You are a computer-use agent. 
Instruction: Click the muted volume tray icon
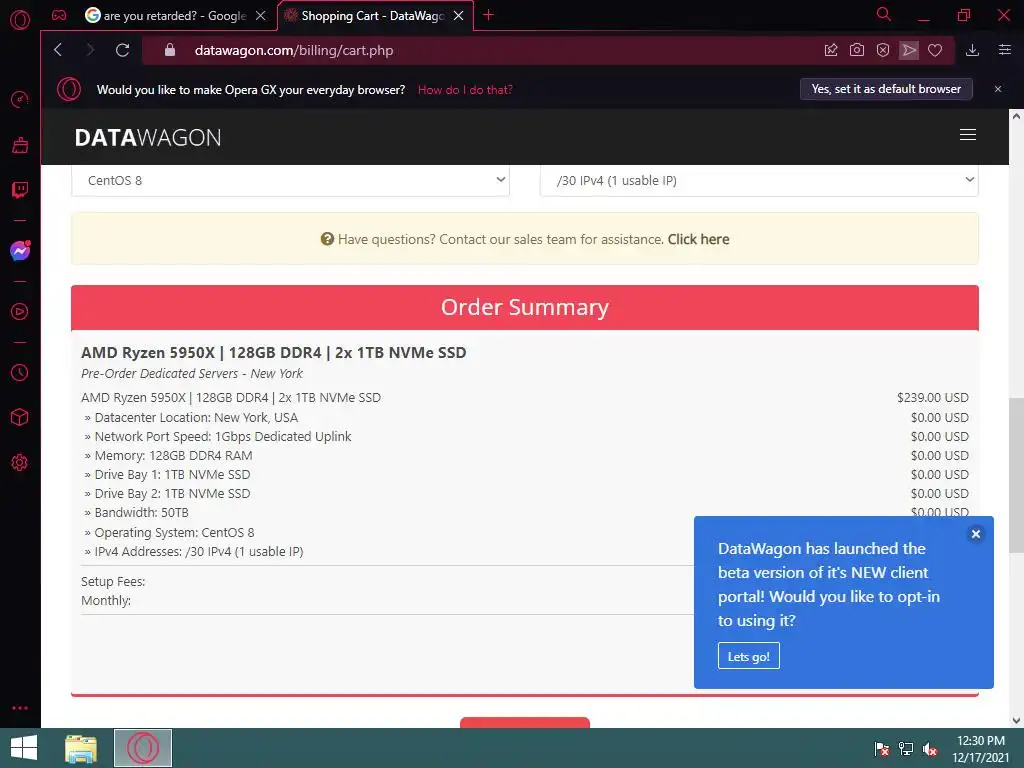930,748
